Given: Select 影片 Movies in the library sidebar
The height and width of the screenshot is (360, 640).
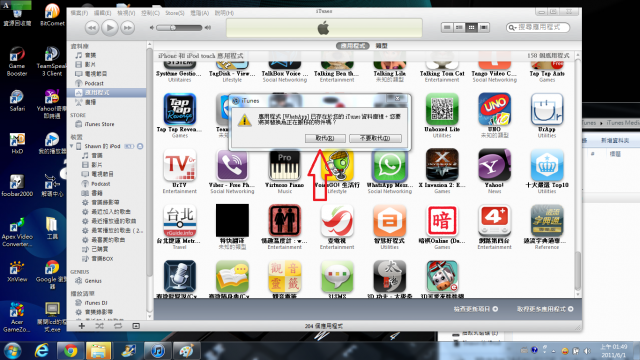Looking at the screenshot, I should click(x=90, y=64).
